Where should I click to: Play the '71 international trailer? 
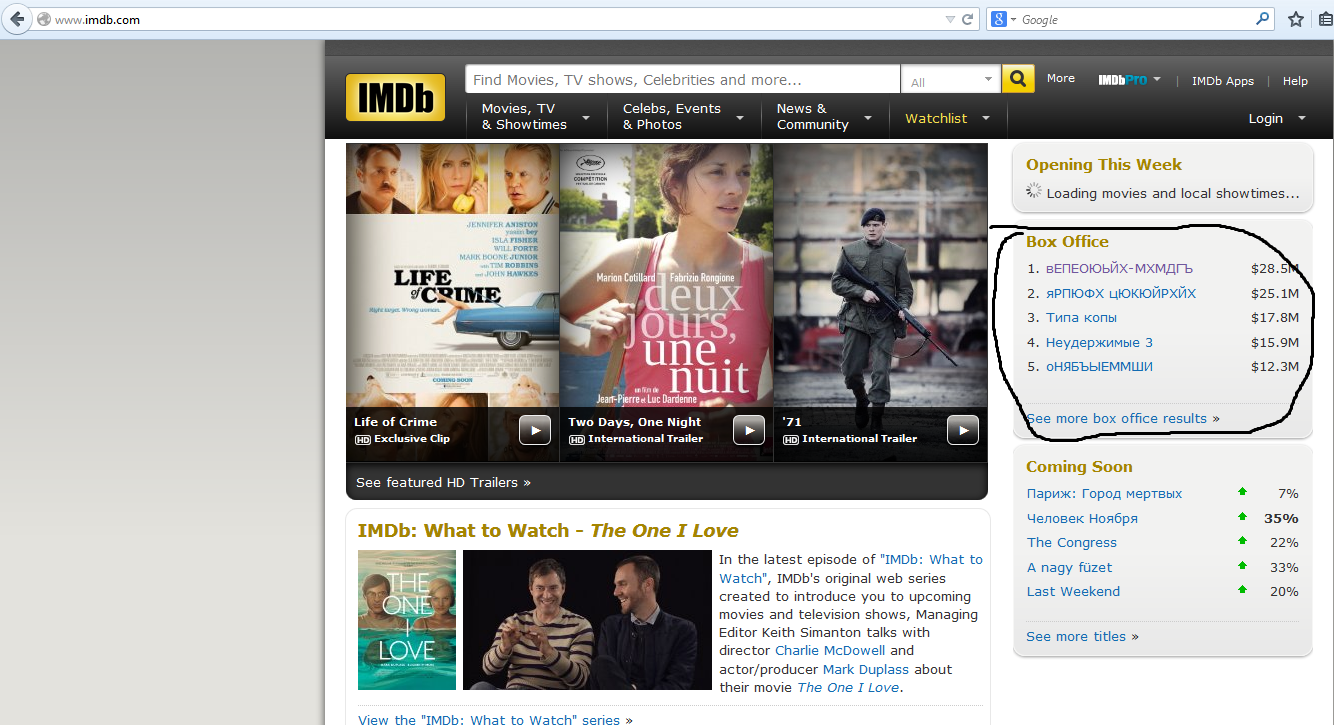[963, 430]
